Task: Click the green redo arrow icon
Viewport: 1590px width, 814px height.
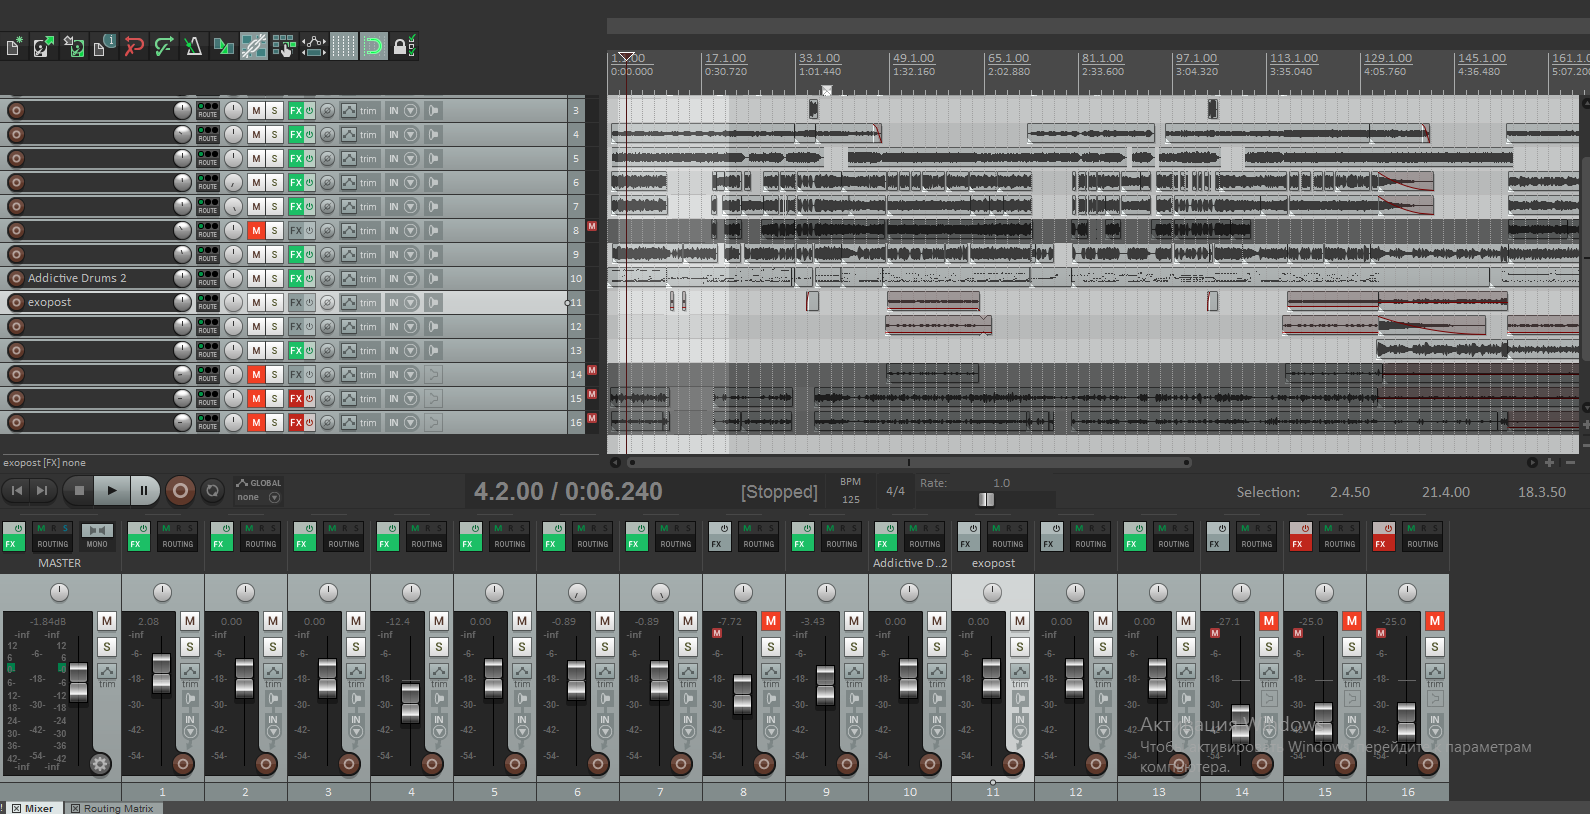Action: click(164, 46)
